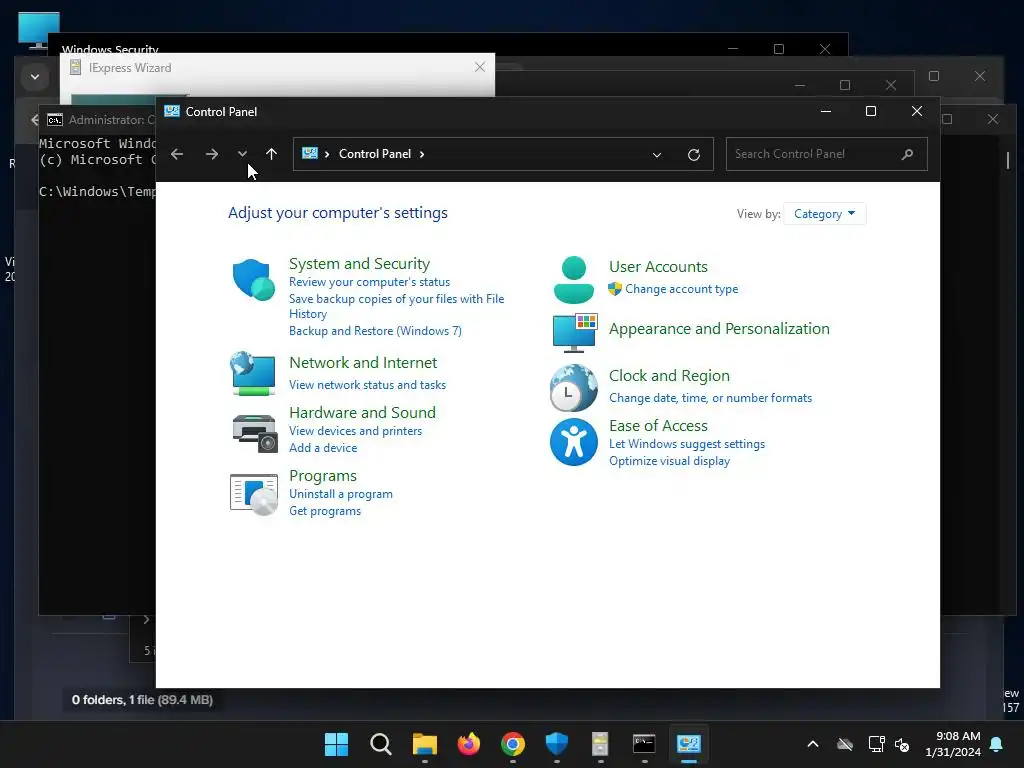Expand the root chevron before Control Panel breadcrumb
The image size is (1024, 768).
pos(327,154)
